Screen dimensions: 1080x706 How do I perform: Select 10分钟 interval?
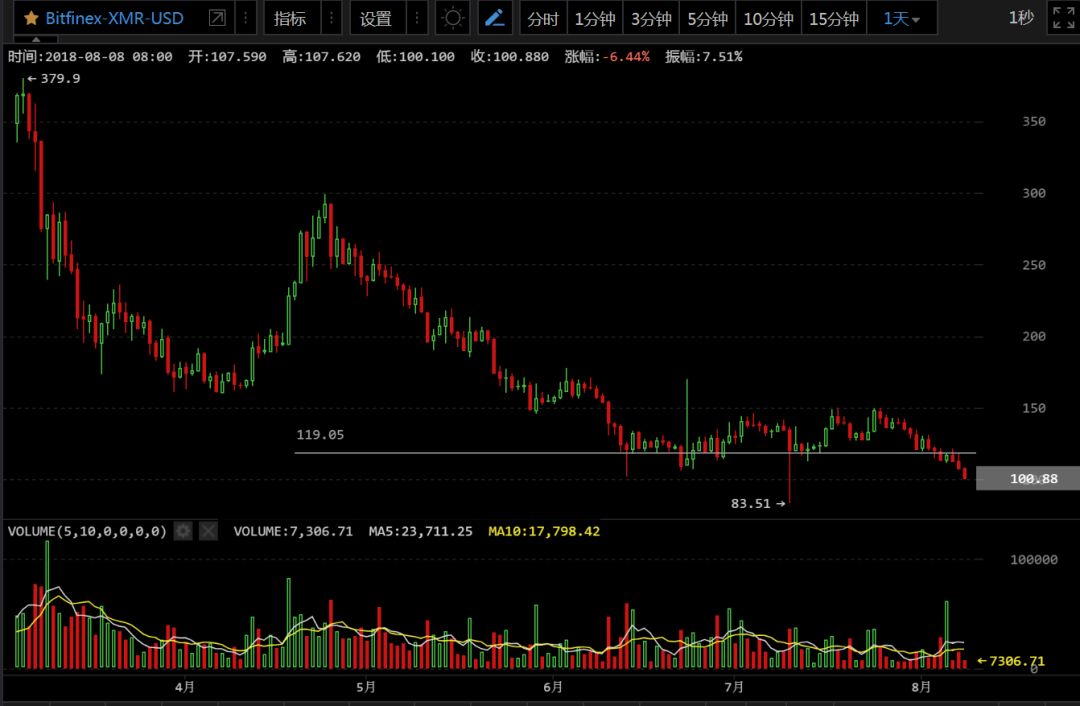pos(768,19)
